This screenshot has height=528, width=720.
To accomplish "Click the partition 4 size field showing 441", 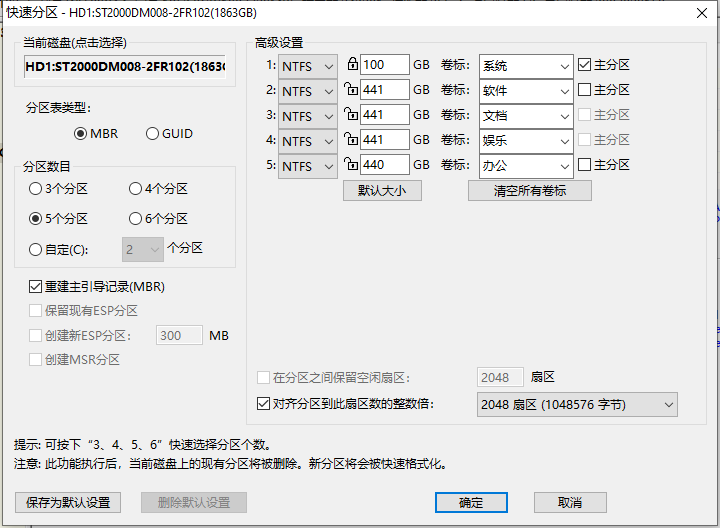I will point(385,139).
